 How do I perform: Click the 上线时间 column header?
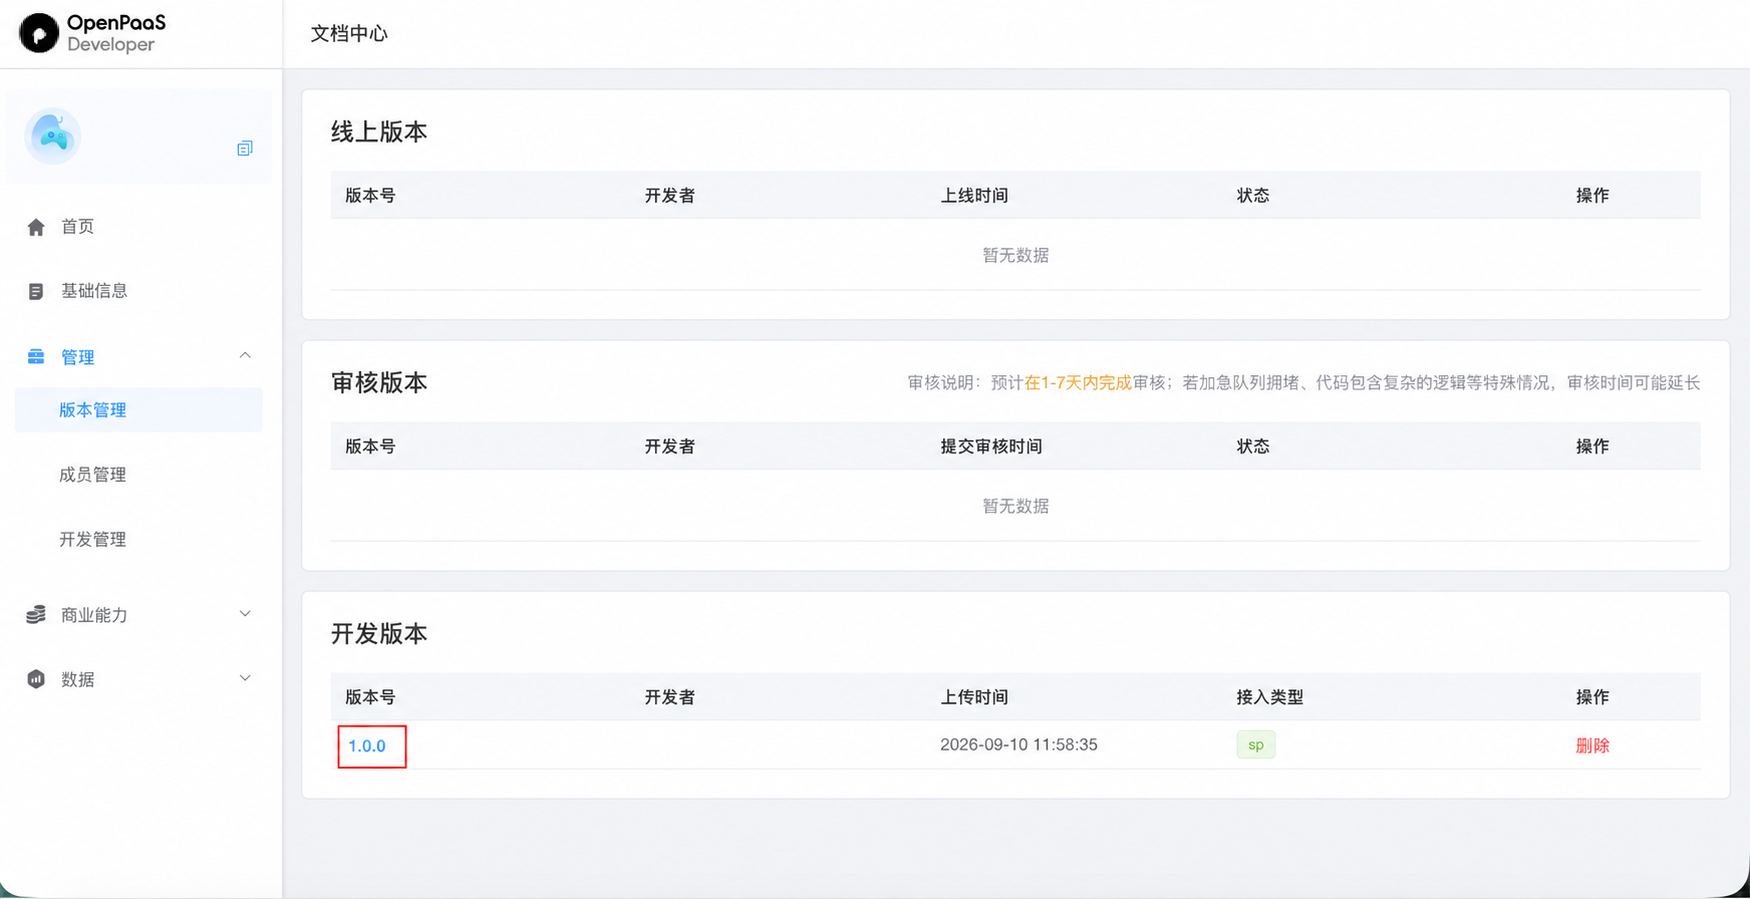[x=974, y=195]
